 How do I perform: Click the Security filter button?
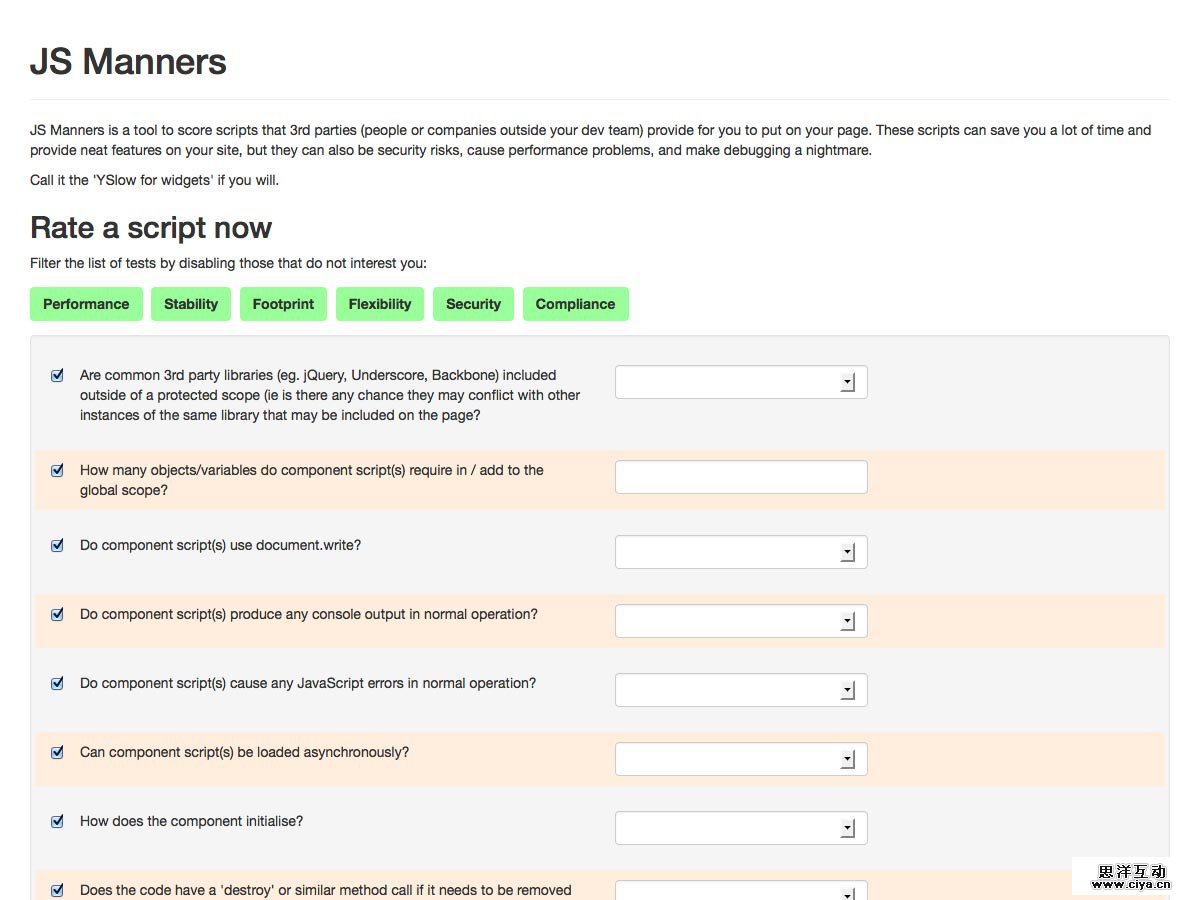point(473,304)
